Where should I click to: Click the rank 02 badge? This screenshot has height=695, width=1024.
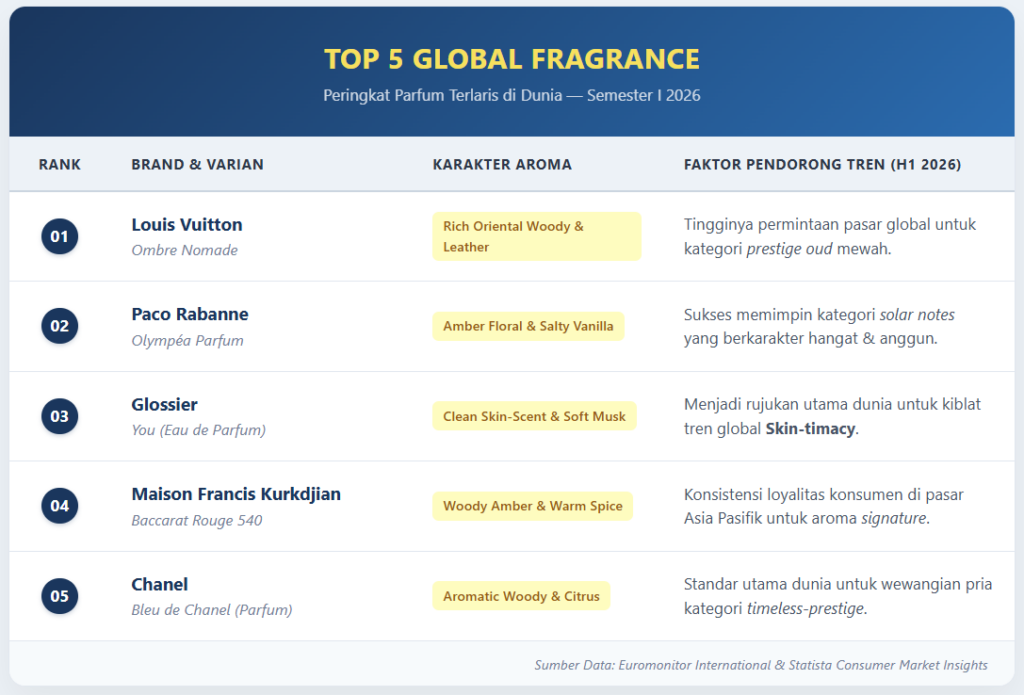(x=59, y=326)
